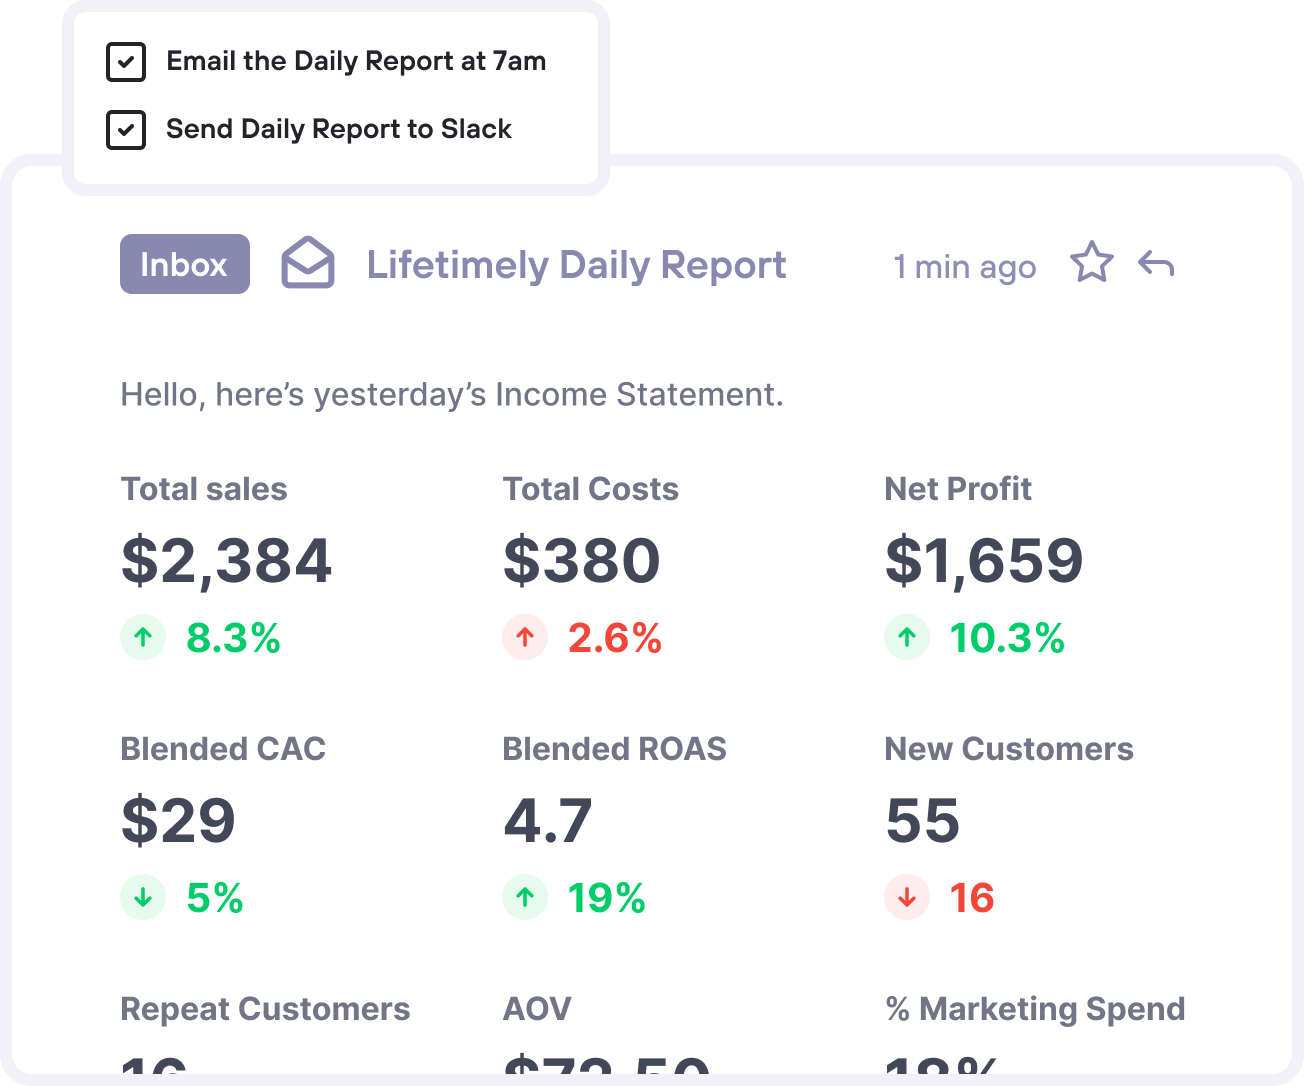The height and width of the screenshot is (1086, 1304).
Task: Toggle Send Daily Report to Slack checkbox
Action: (126, 130)
